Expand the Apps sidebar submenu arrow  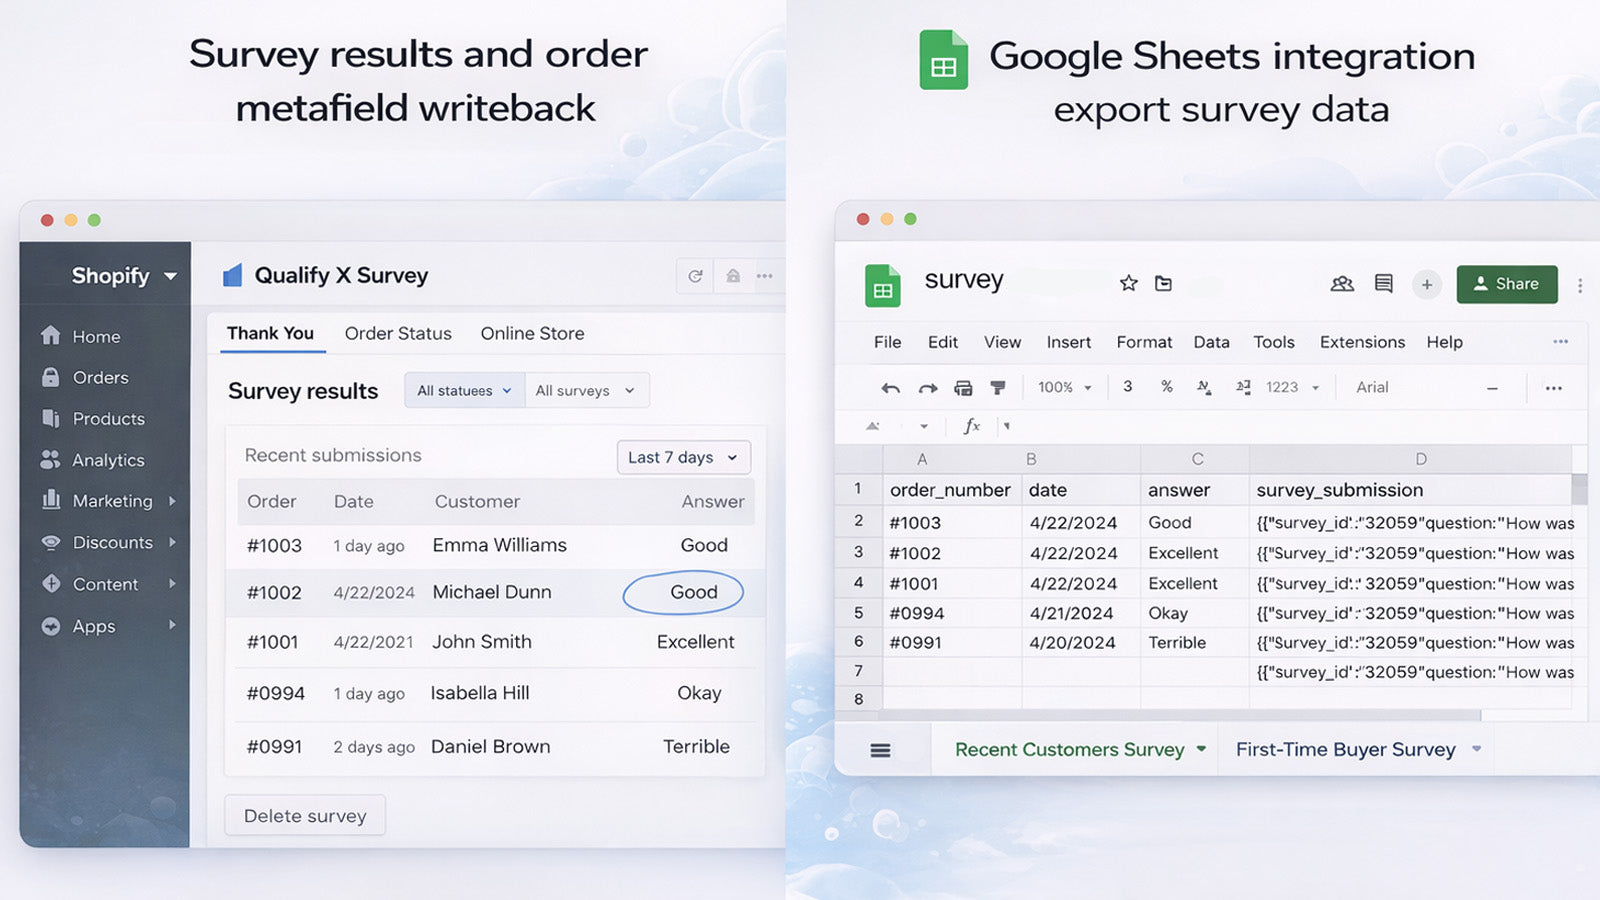click(x=172, y=625)
